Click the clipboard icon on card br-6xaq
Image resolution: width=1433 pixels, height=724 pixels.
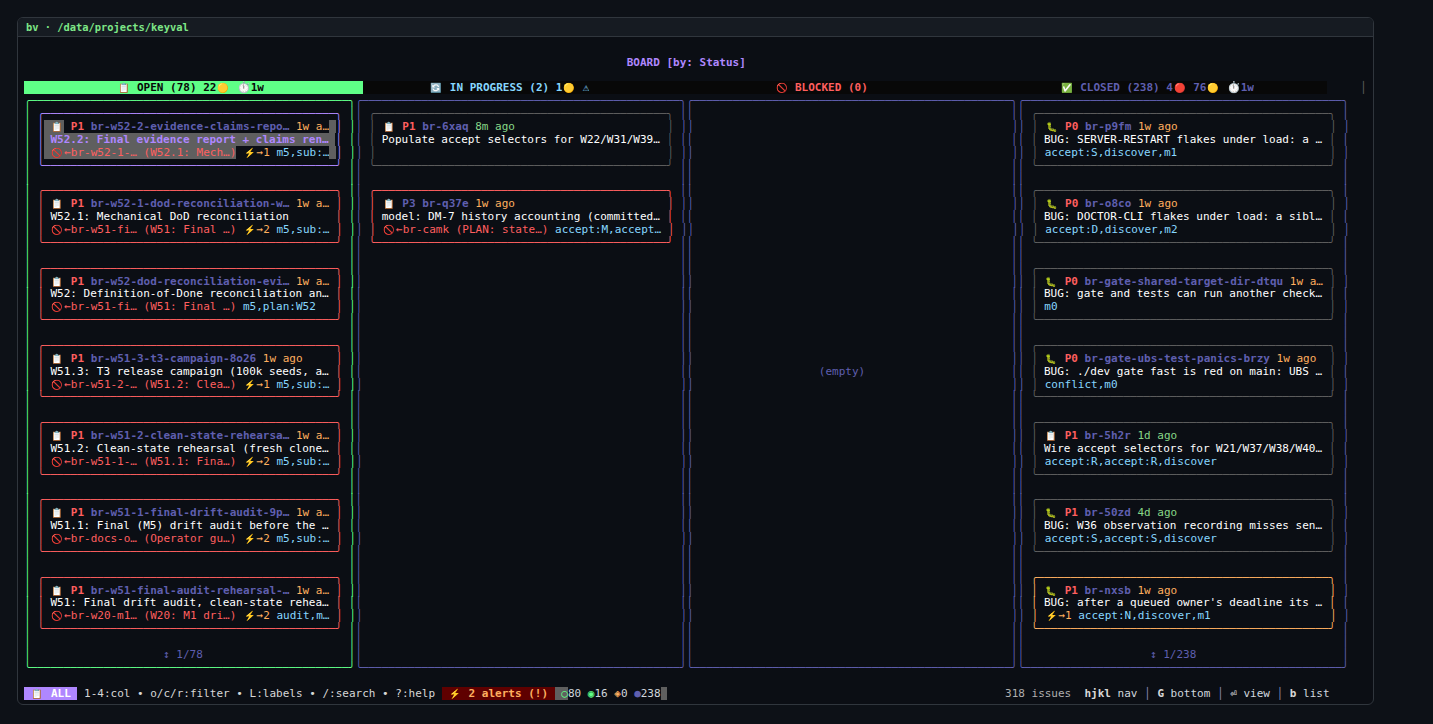click(x=389, y=127)
